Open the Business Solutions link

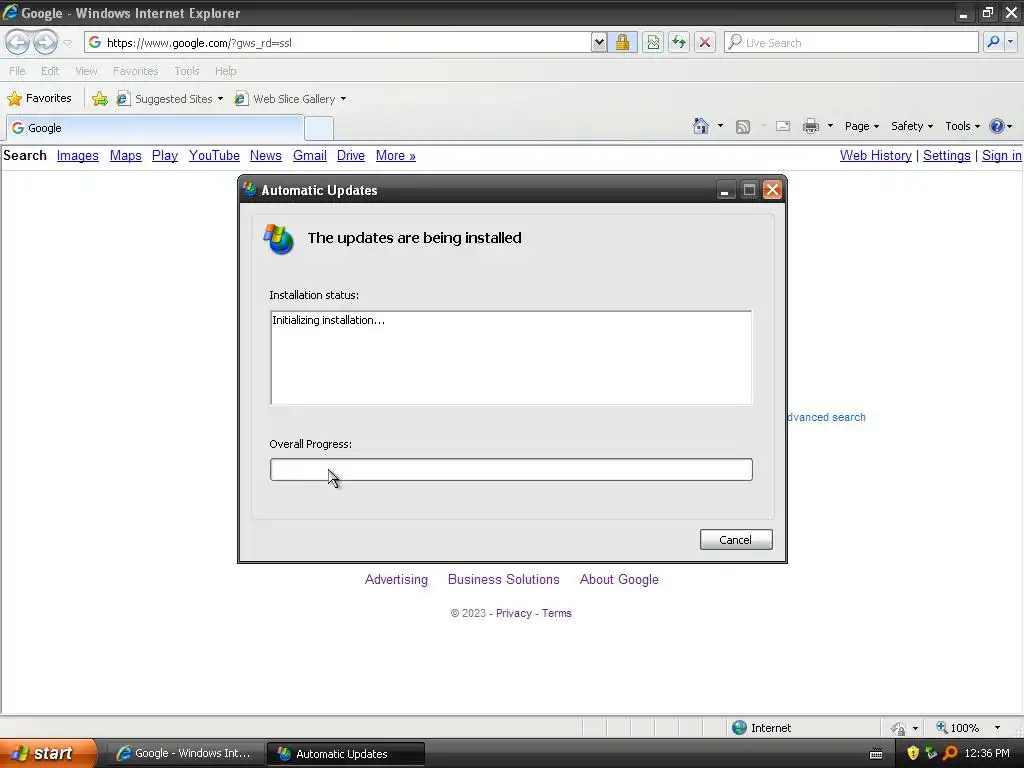504,579
